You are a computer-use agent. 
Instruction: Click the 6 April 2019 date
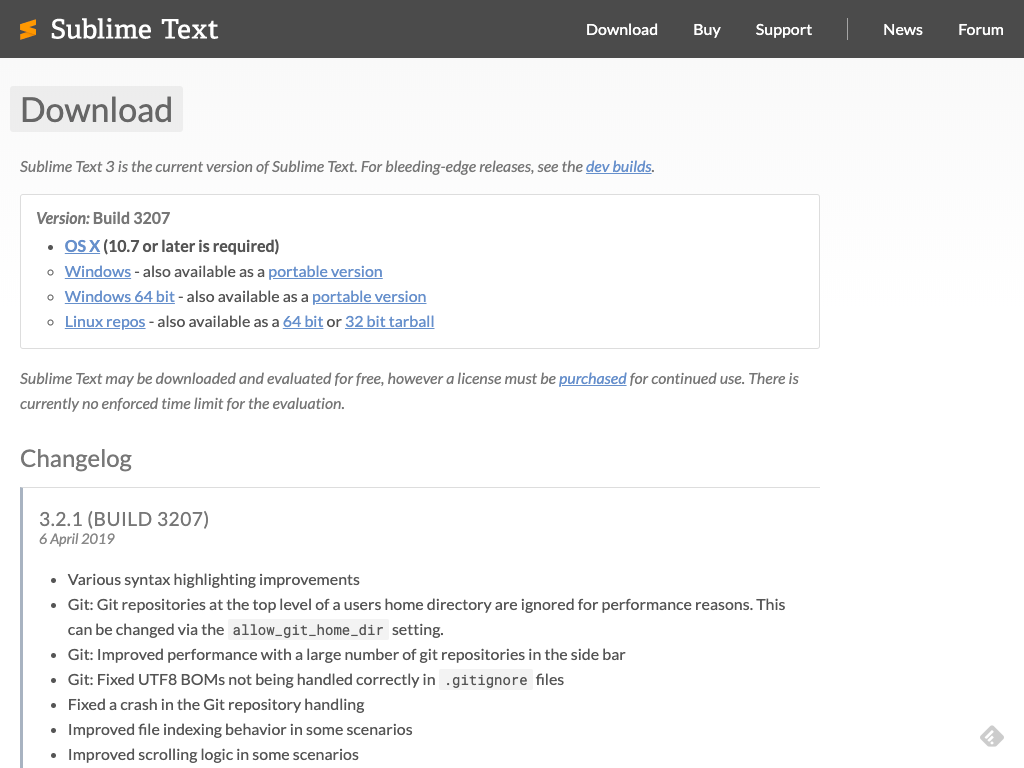[x=76, y=539]
